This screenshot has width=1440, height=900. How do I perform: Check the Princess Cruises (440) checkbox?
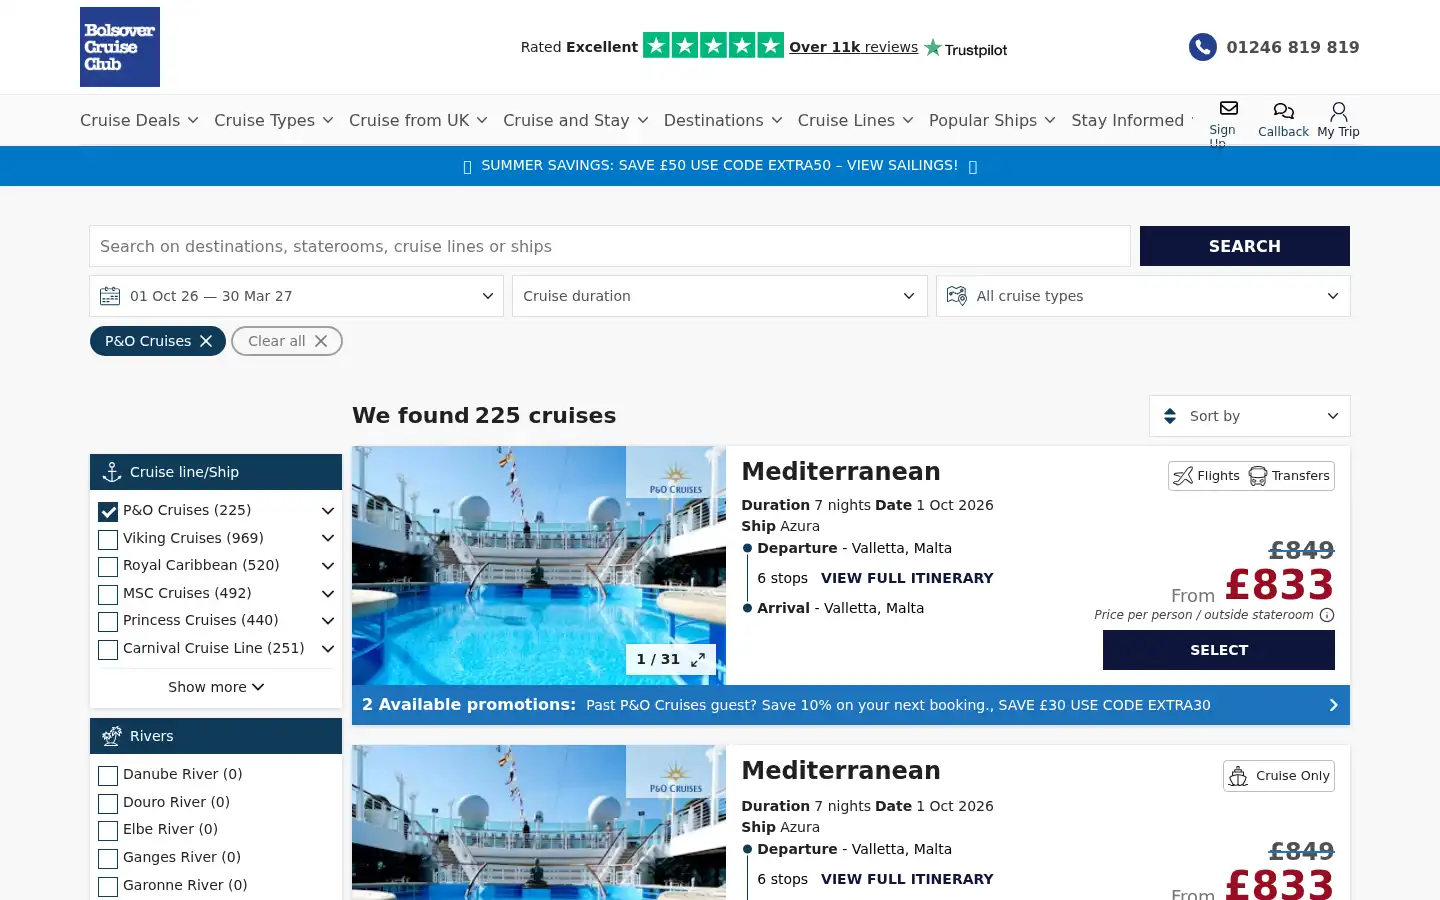point(108,621)
